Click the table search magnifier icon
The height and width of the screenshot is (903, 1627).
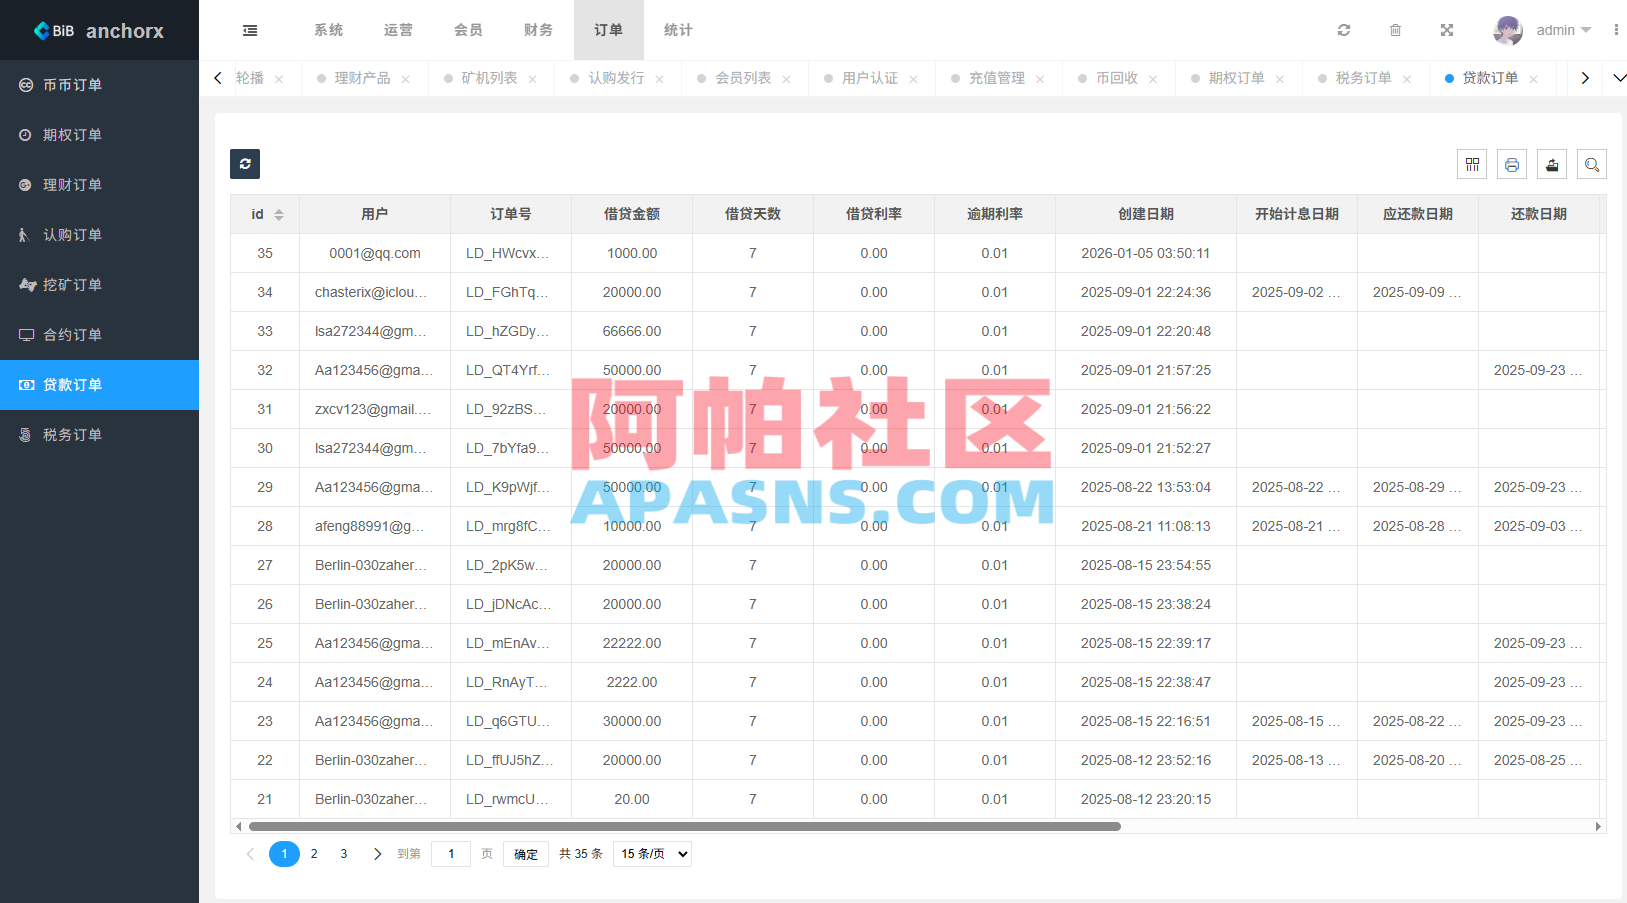[1592, 164]
